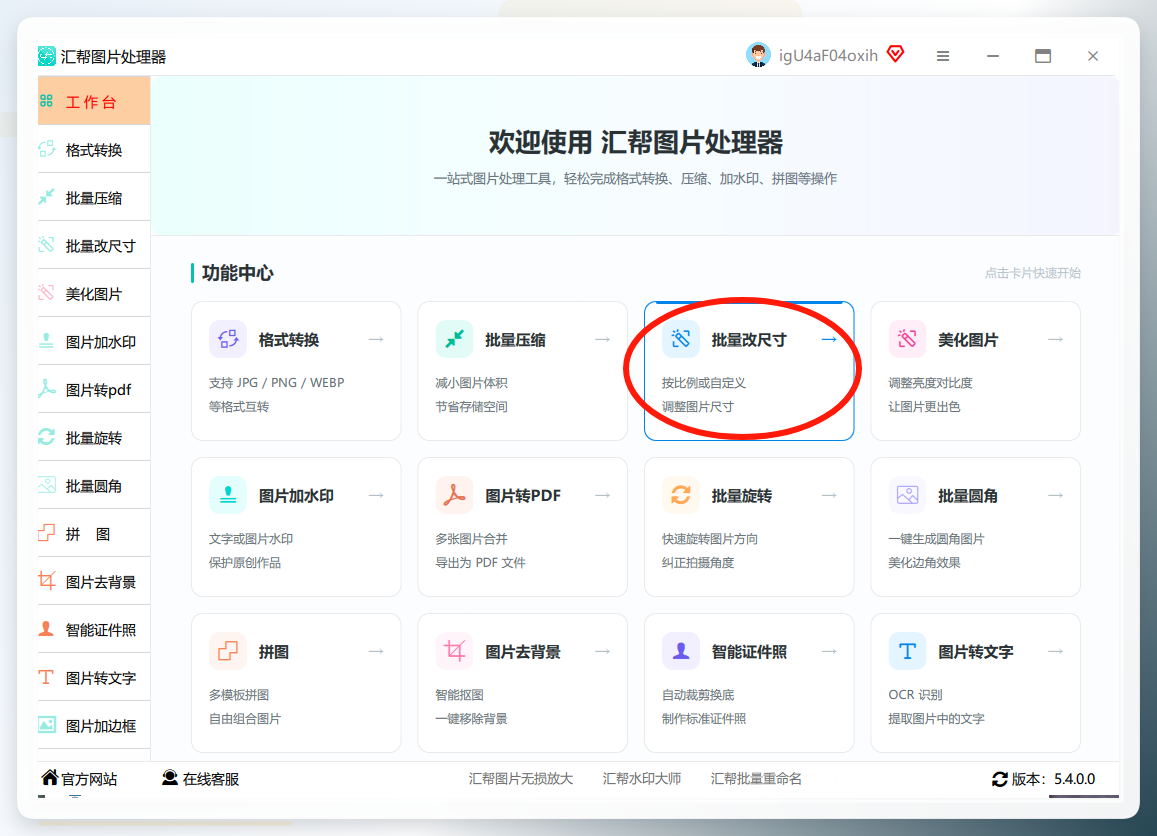Image resolution: width=1157 pixels, height=836 pixels.
Task: Click 多张图片合并 description text
Action: point(472,539)
